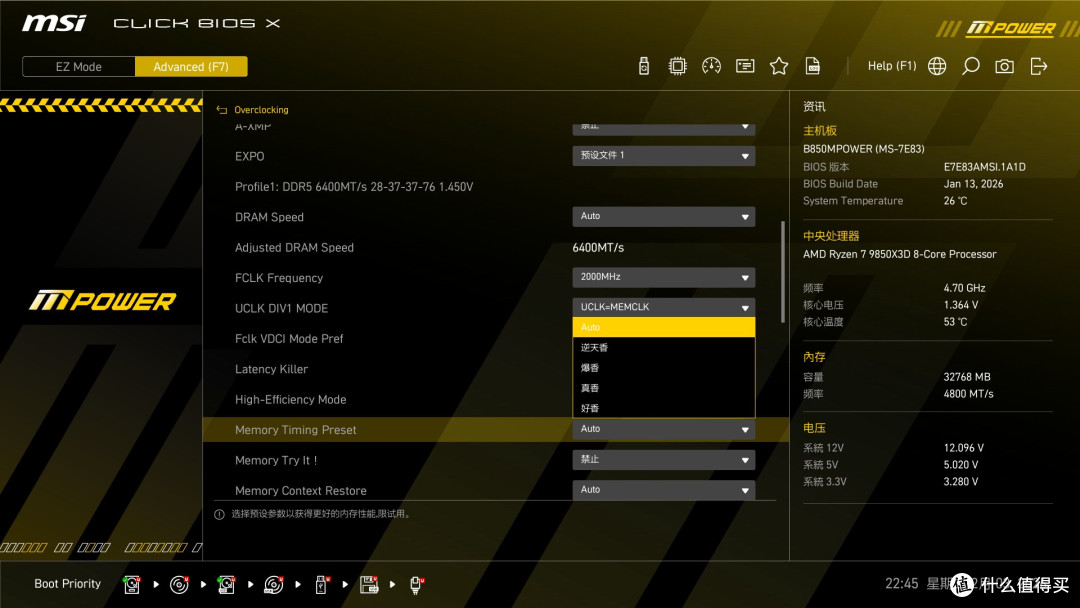
Task: Select the USB key boot device
Action: (x=321, y=585)
